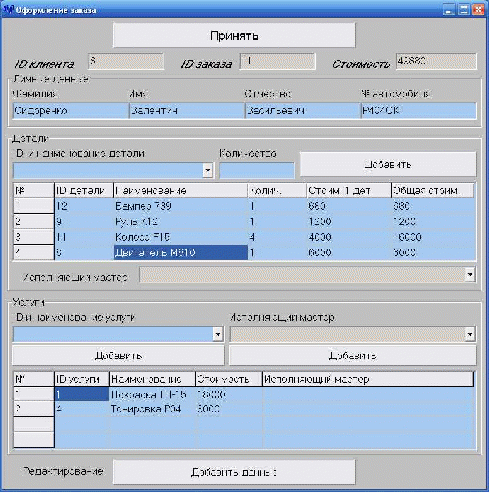490x493 pixels.
Task: Click Добавить button in Детали section
Action: point(388,164)
